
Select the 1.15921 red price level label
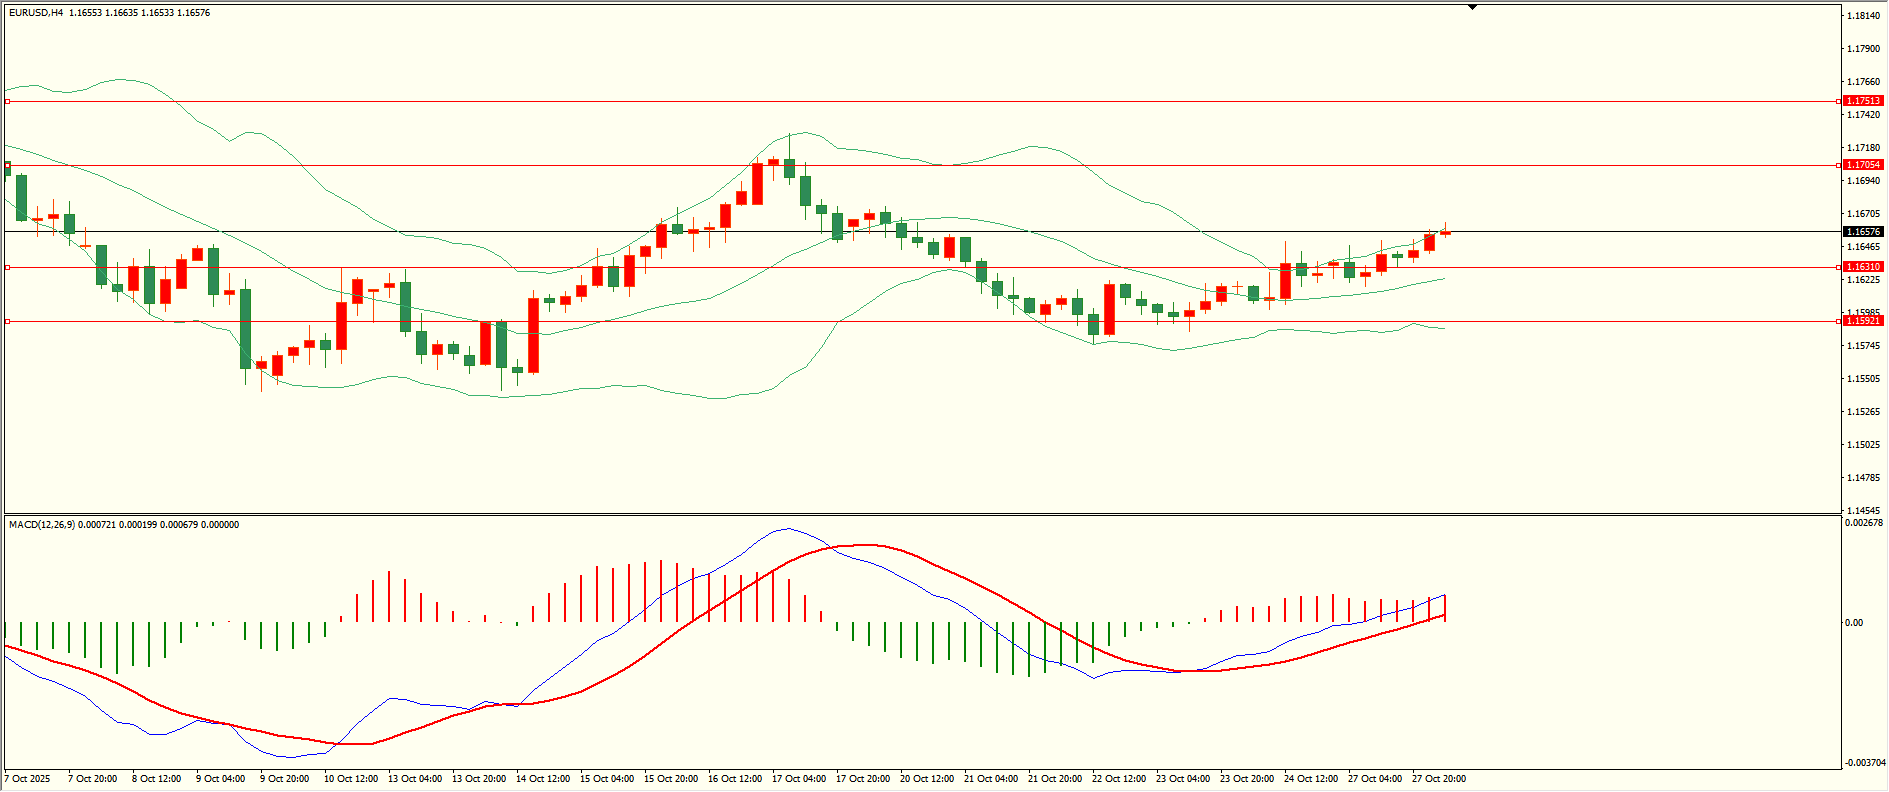point(1863,321)
